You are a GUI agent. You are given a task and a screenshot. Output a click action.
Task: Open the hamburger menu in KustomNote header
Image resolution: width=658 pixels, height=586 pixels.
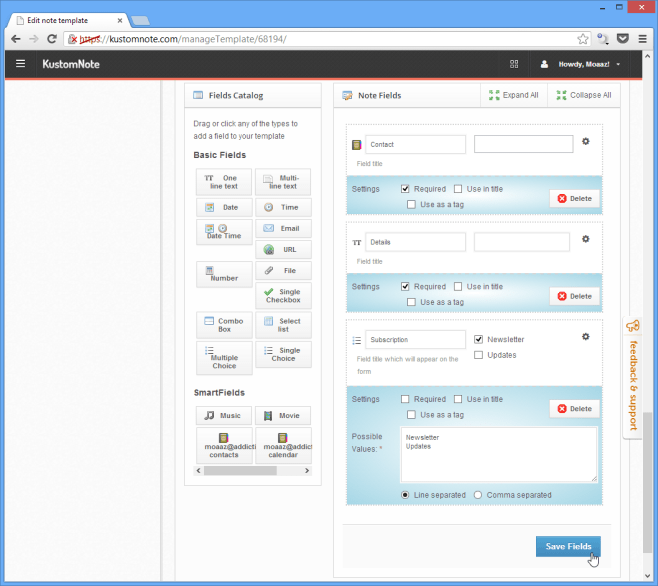tap(20, 64)
